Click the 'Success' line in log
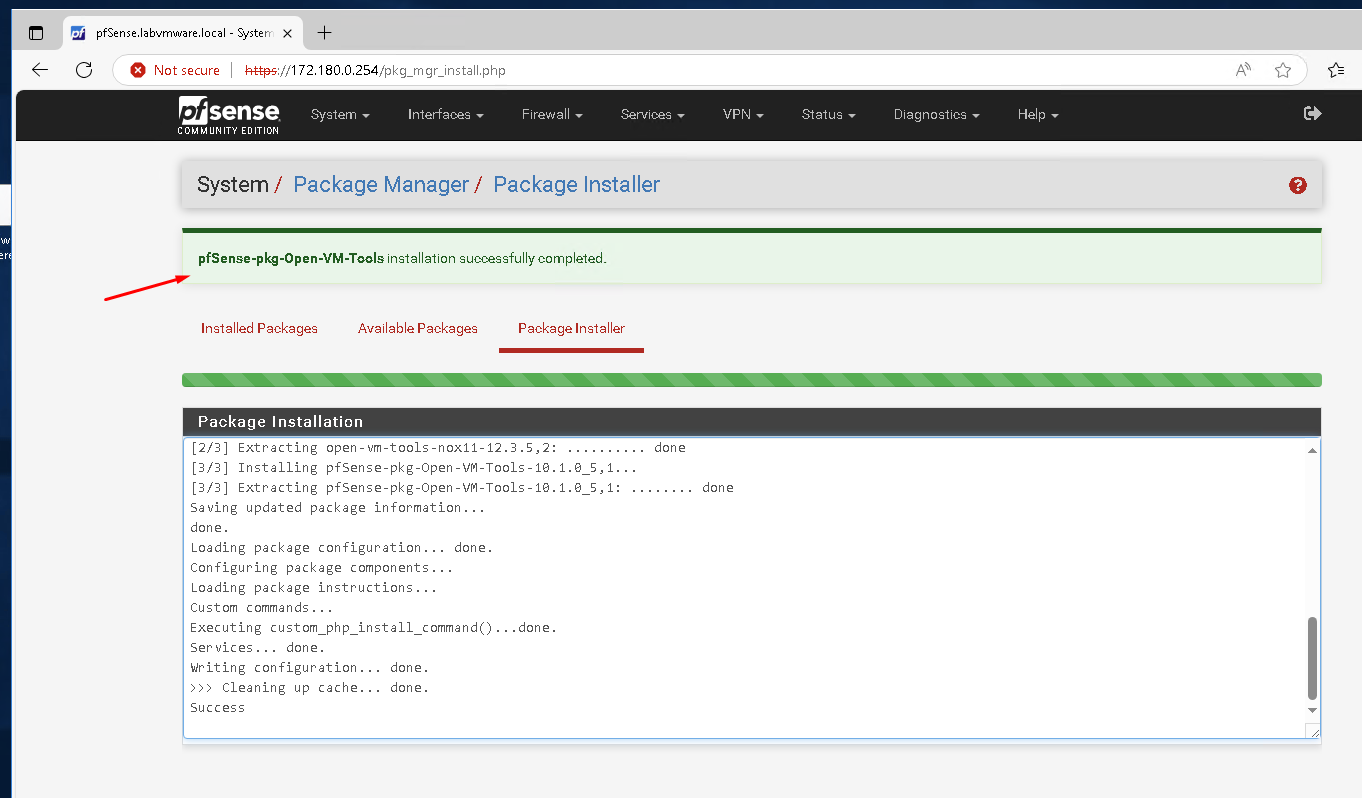The image size is (1362, 798). point(217,708)
